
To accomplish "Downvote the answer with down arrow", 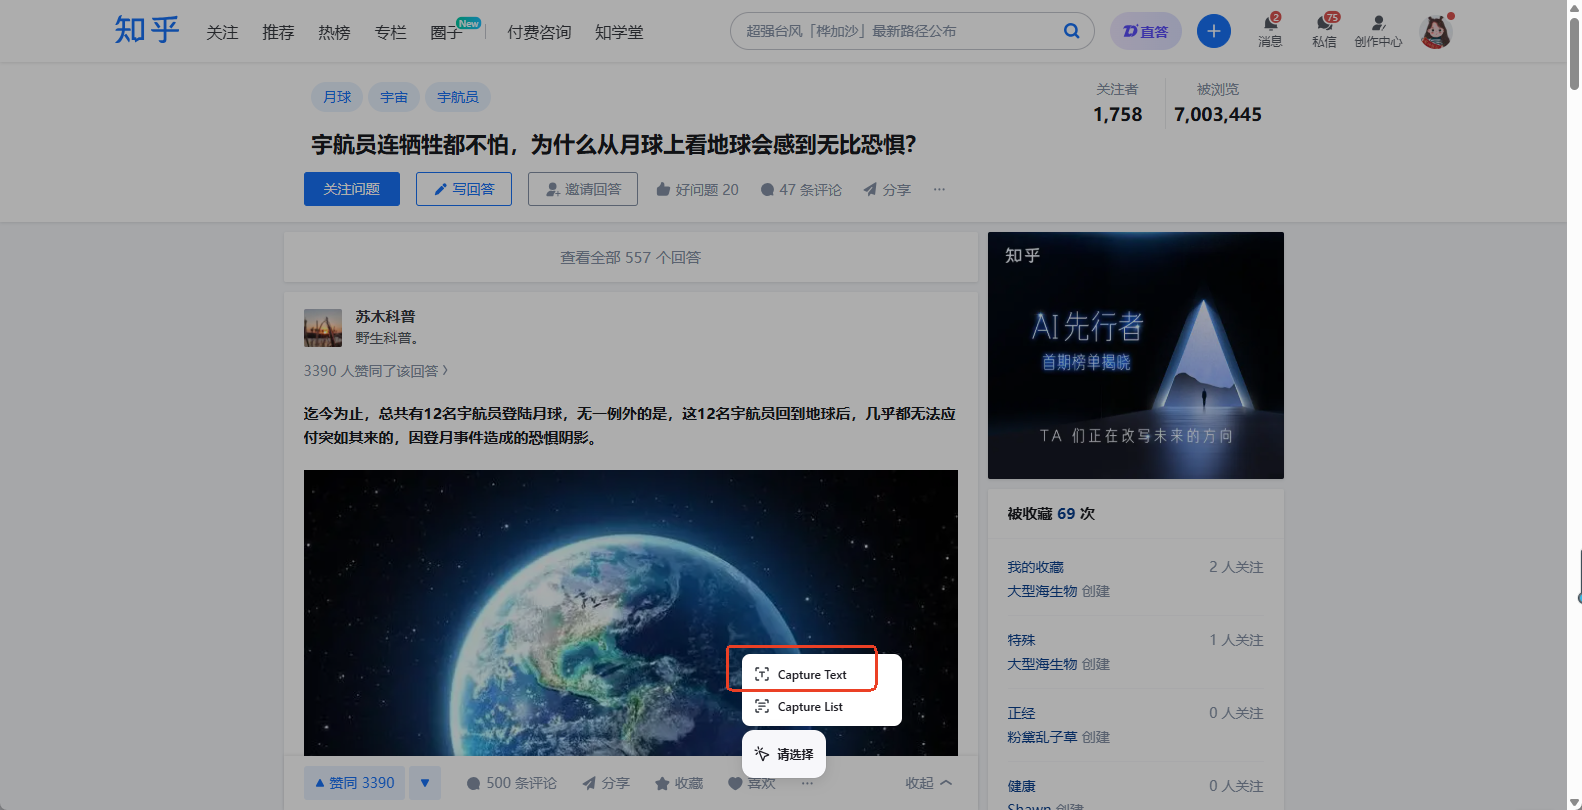I will 425,783.
